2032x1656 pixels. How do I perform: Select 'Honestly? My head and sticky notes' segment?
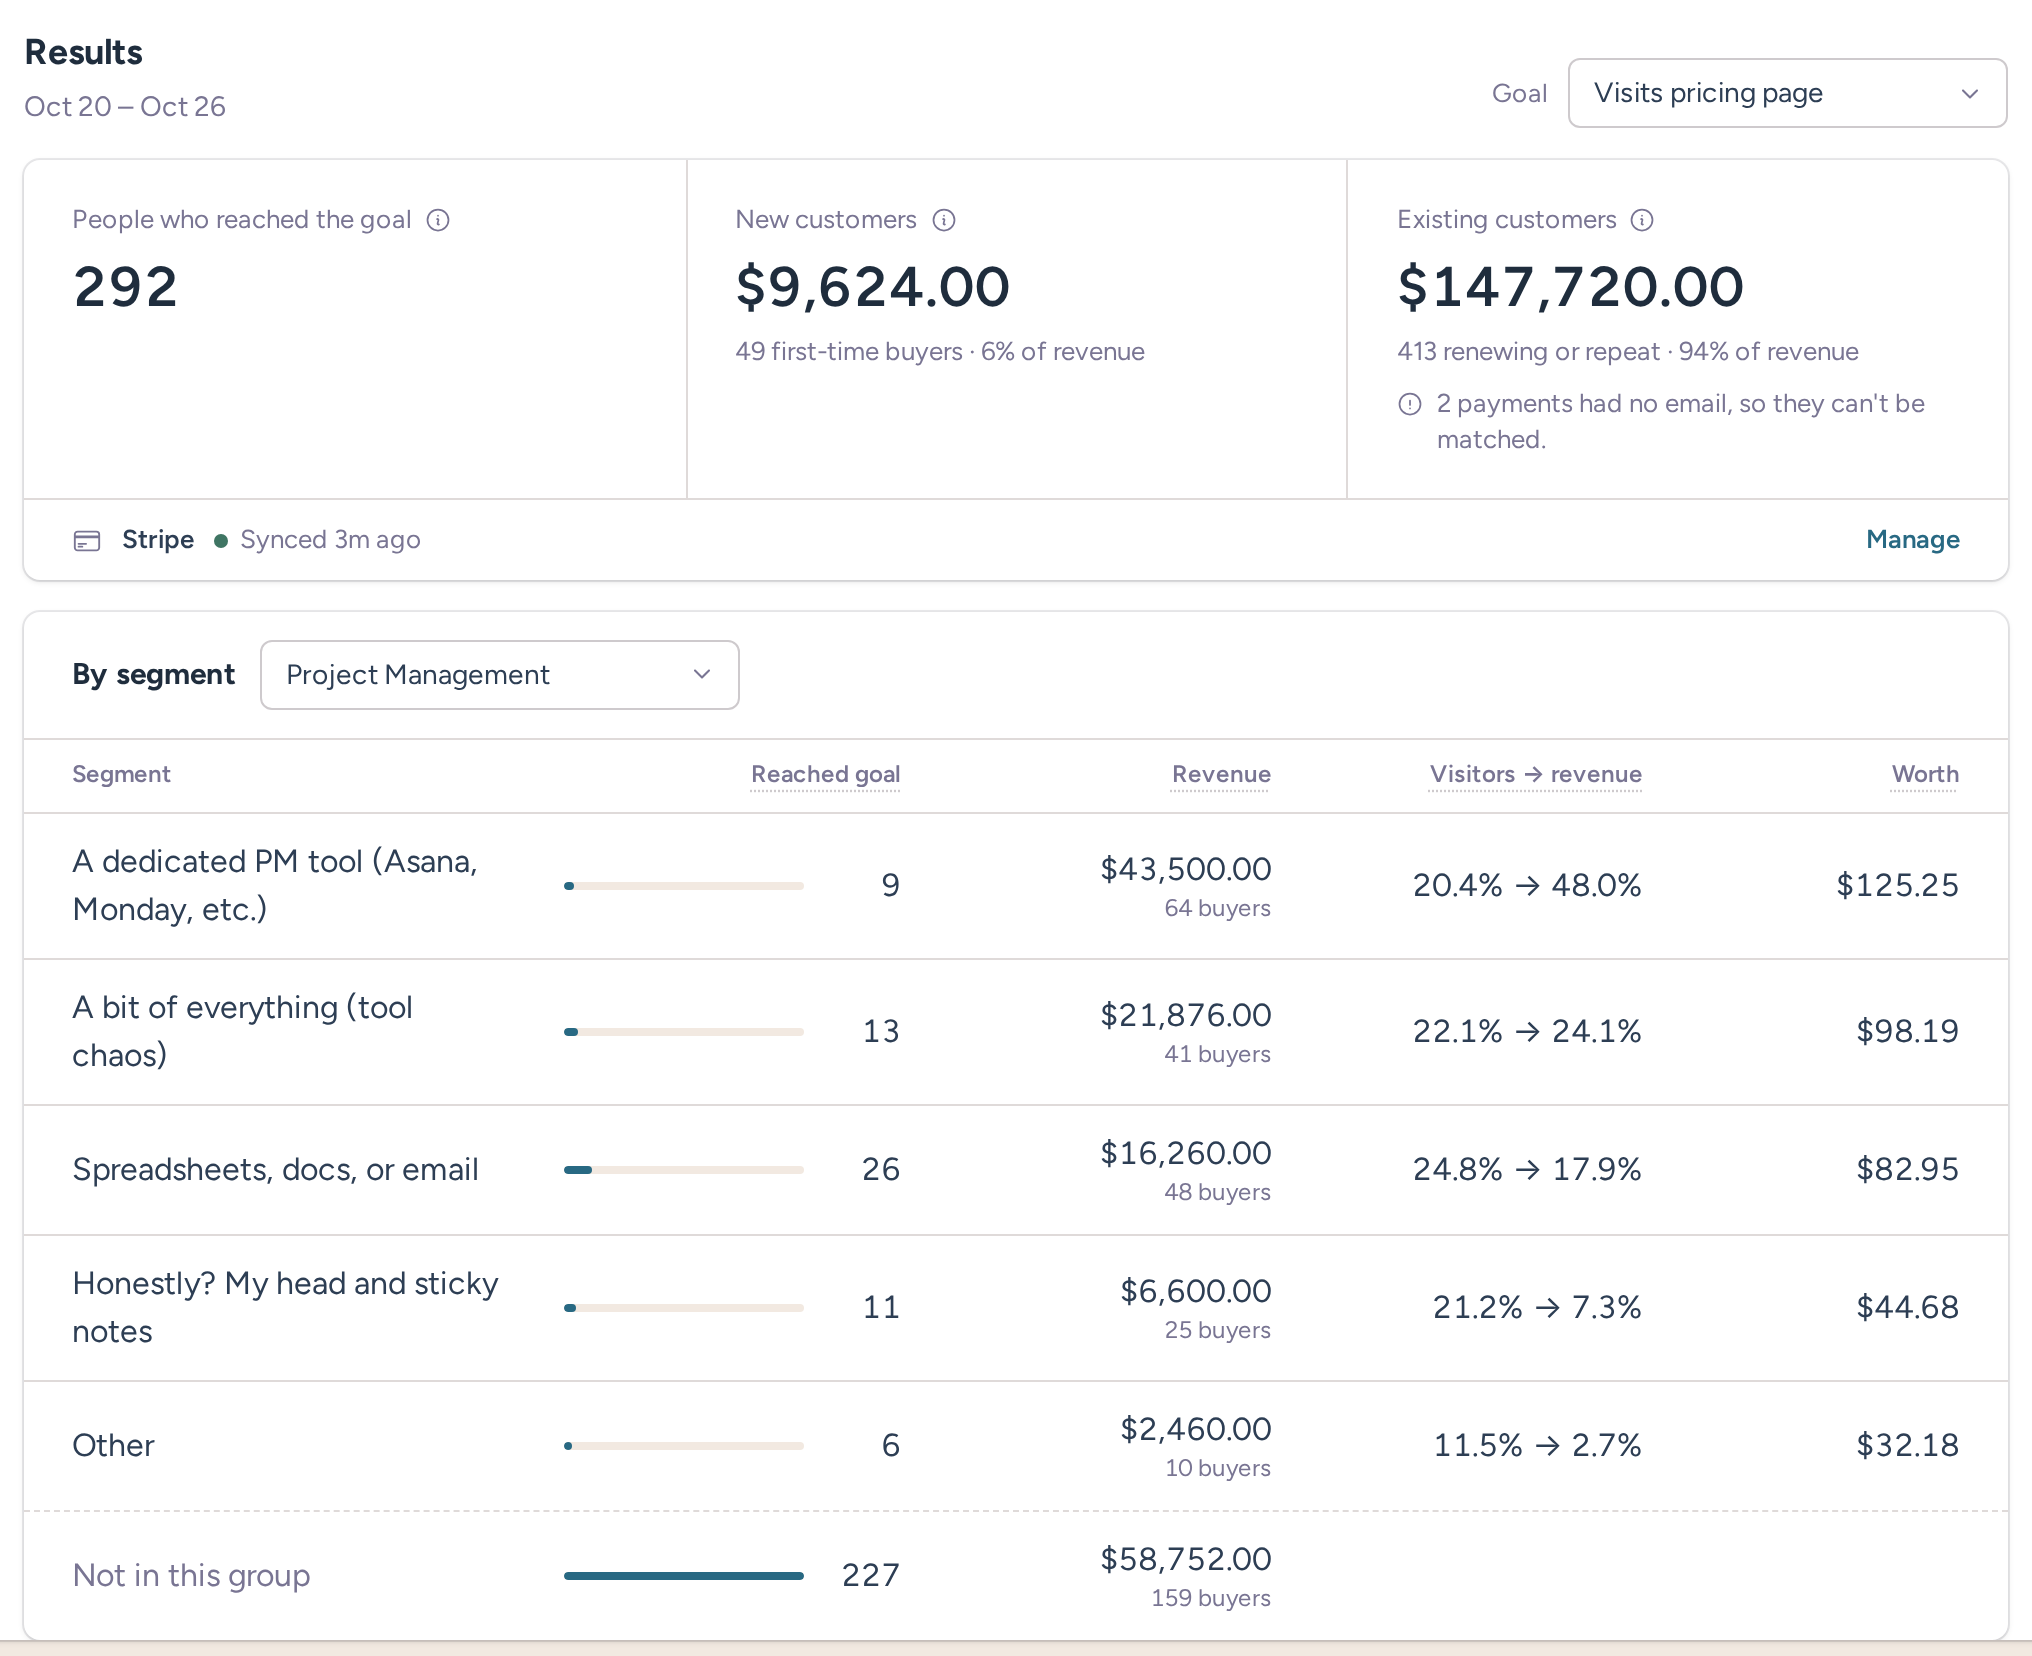coord(285,1307)
